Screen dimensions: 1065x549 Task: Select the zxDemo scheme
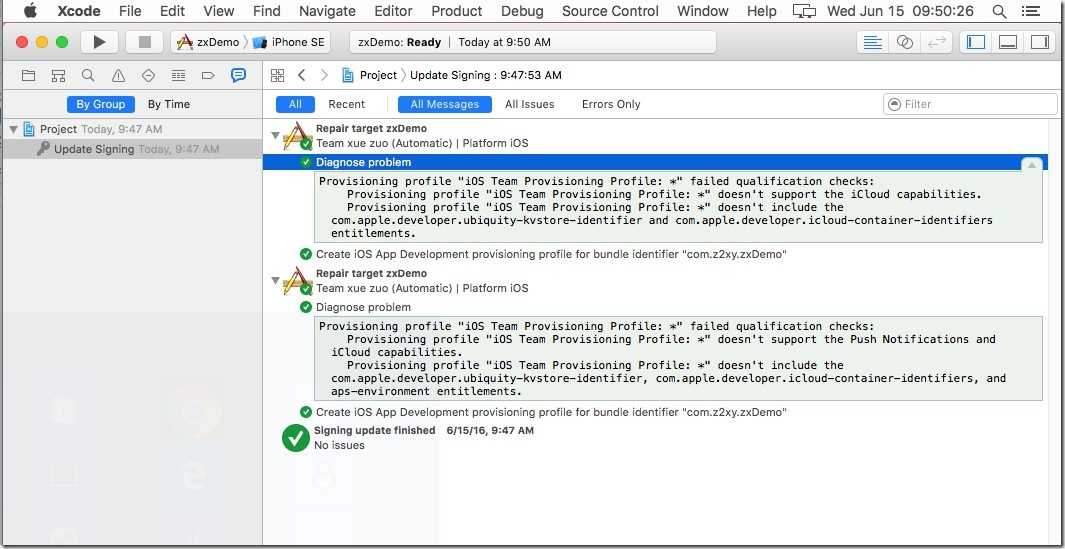(x=209, y=42)
